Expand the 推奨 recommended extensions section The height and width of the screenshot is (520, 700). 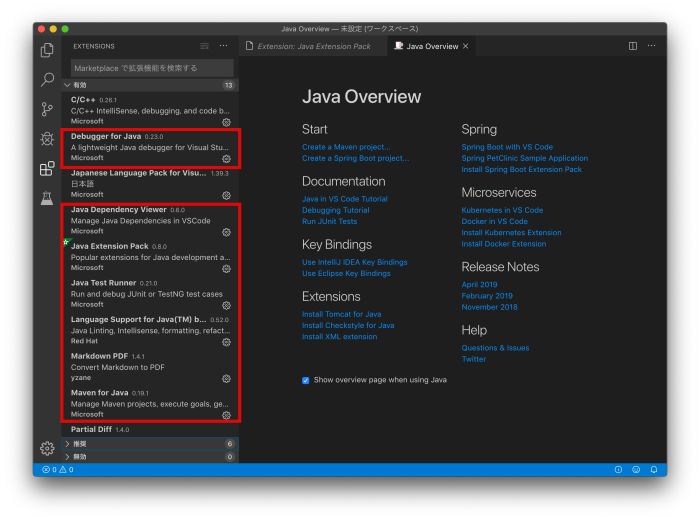pyautogui.click(x=150, y=444)
